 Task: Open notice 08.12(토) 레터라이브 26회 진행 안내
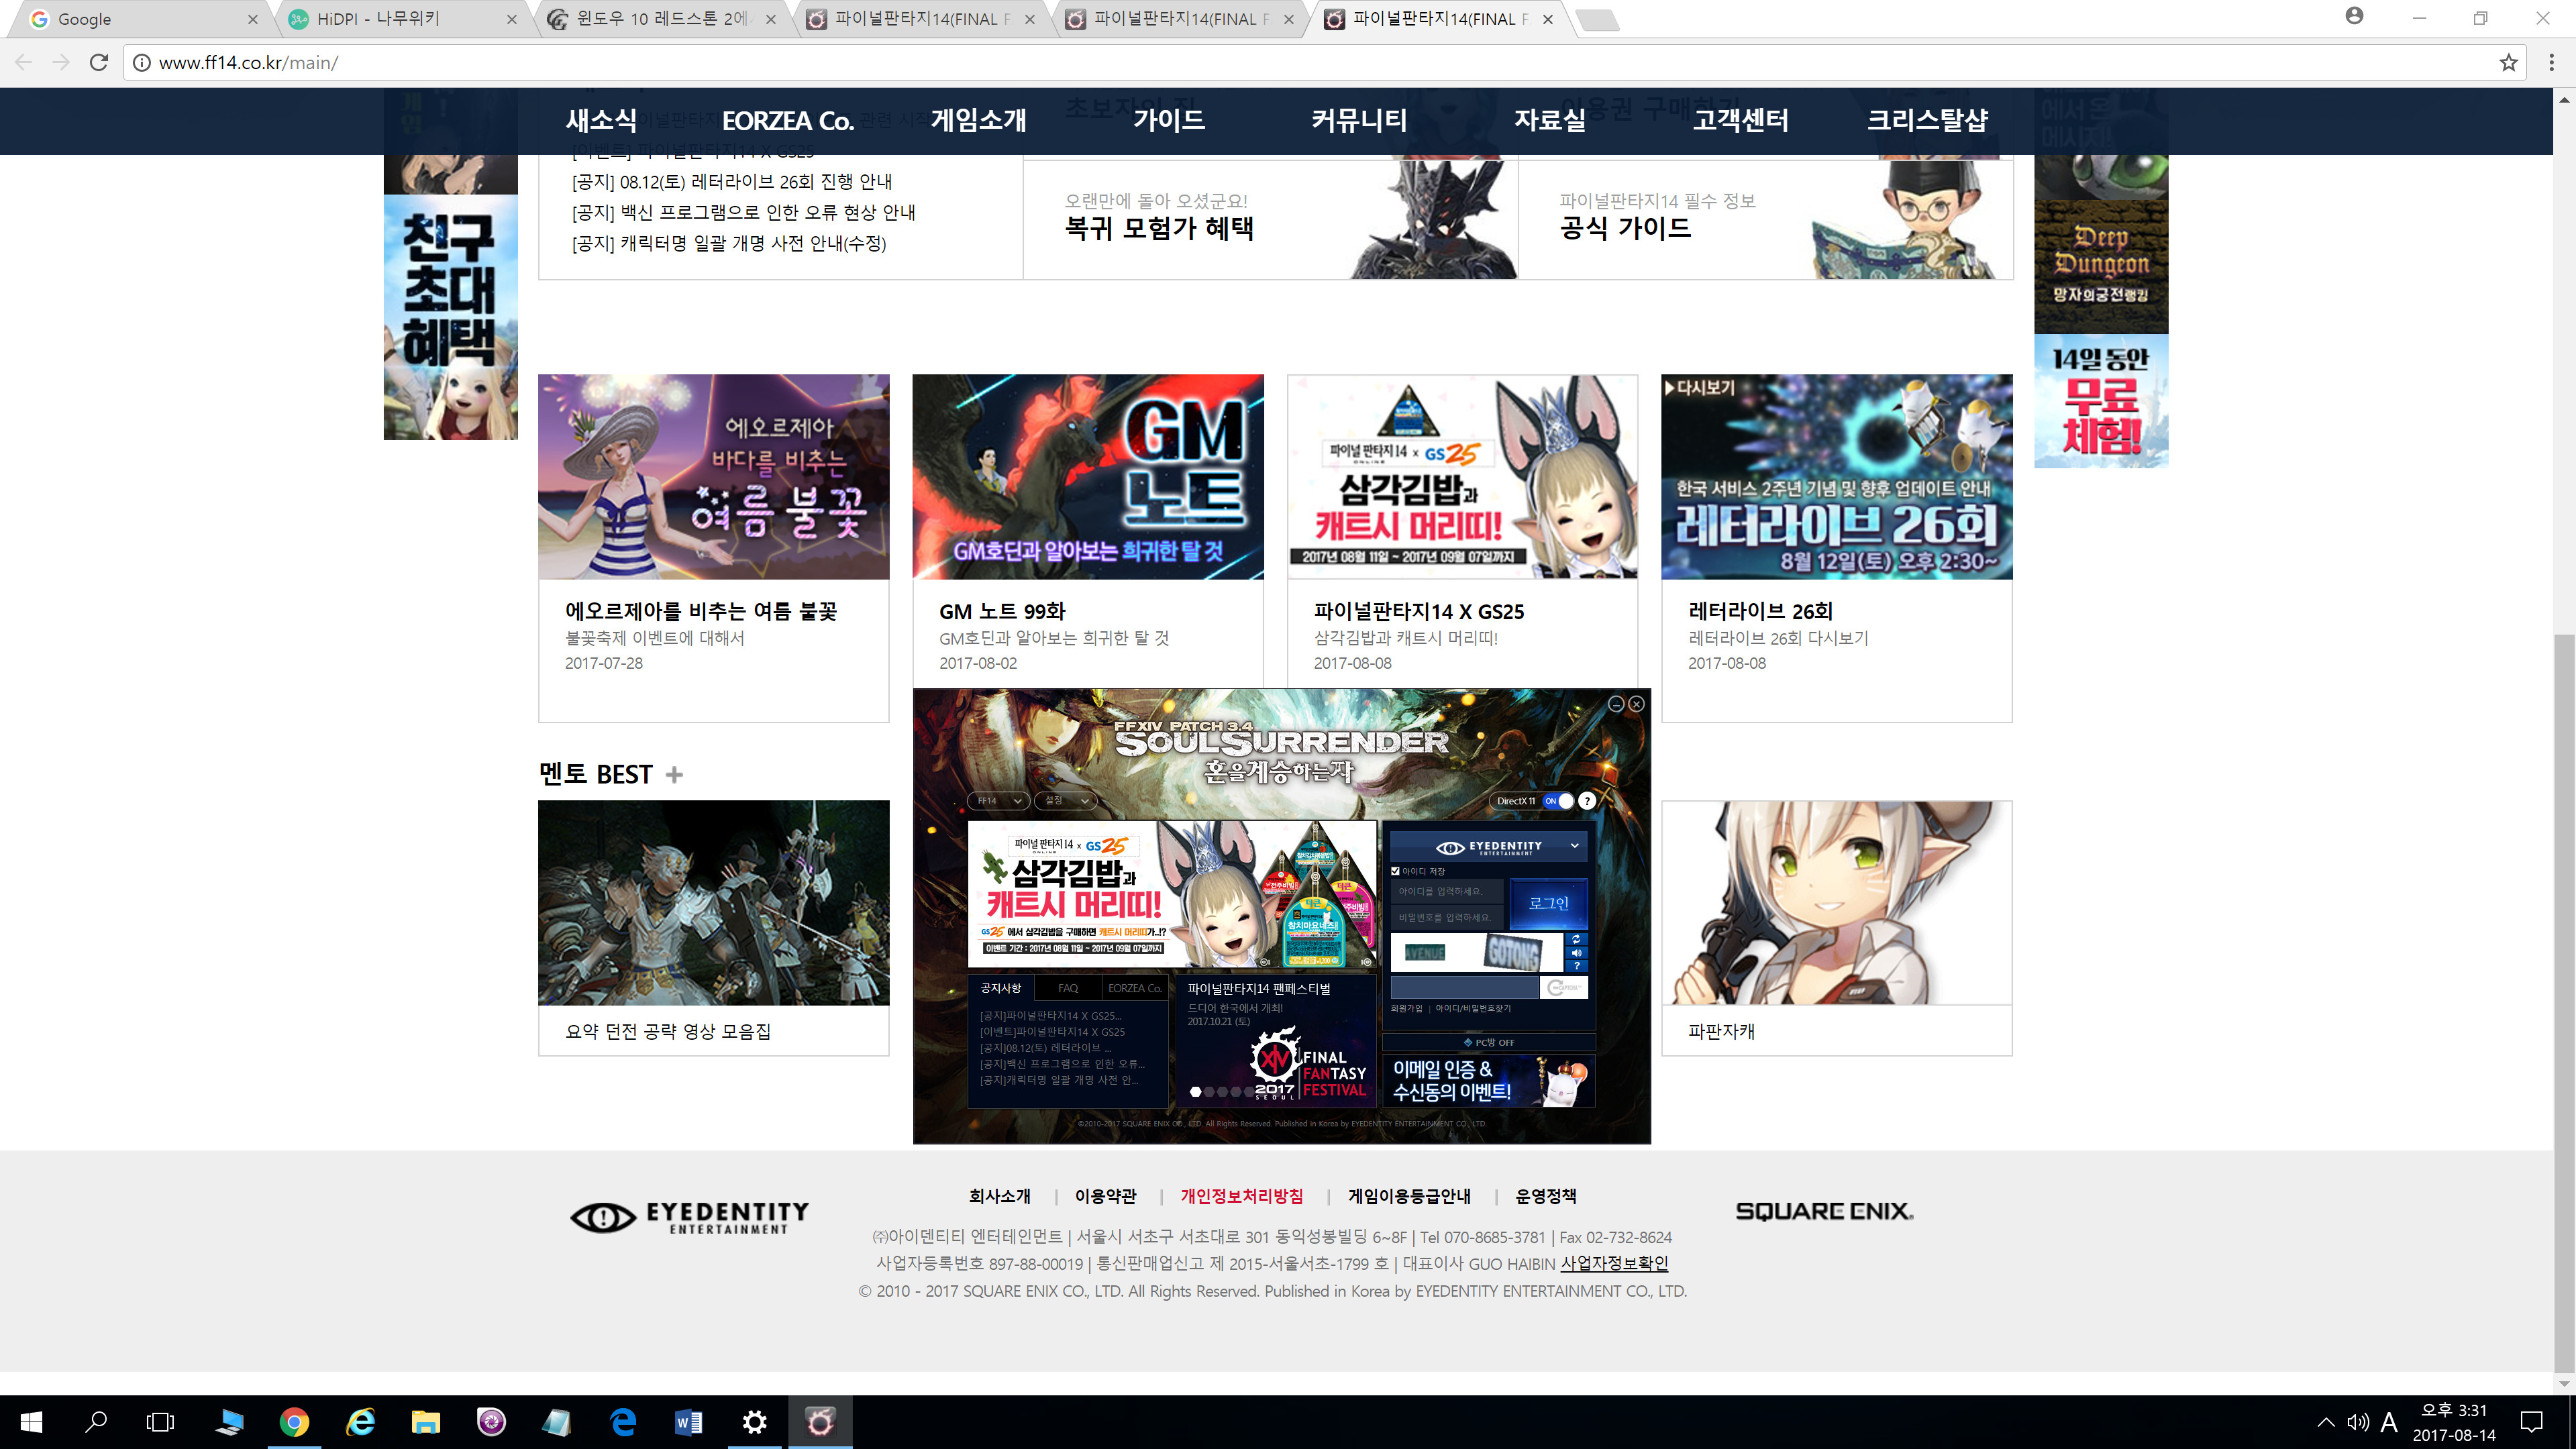click(x=731, y=182)
